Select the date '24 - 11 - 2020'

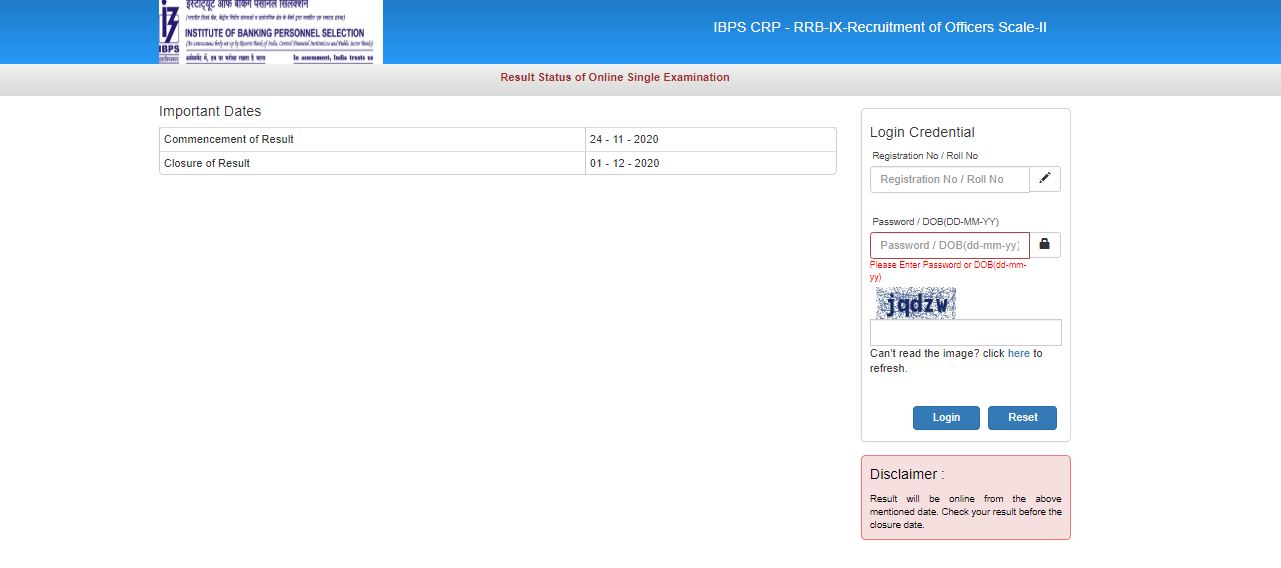pos(624,139)
